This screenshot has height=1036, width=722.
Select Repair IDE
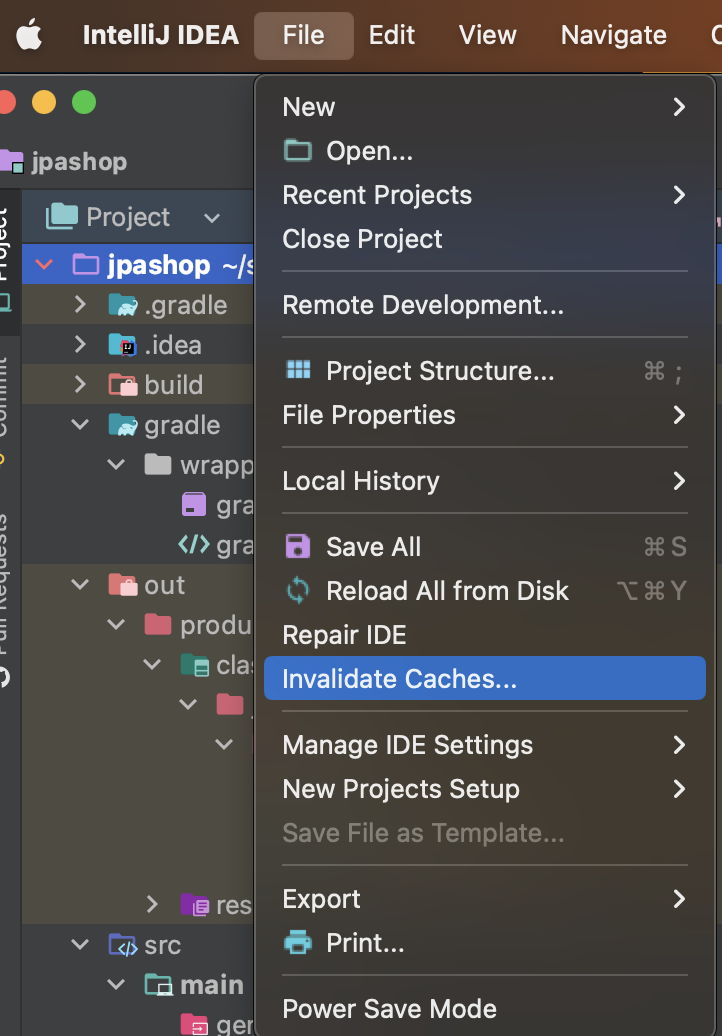(x=485, y=635)
